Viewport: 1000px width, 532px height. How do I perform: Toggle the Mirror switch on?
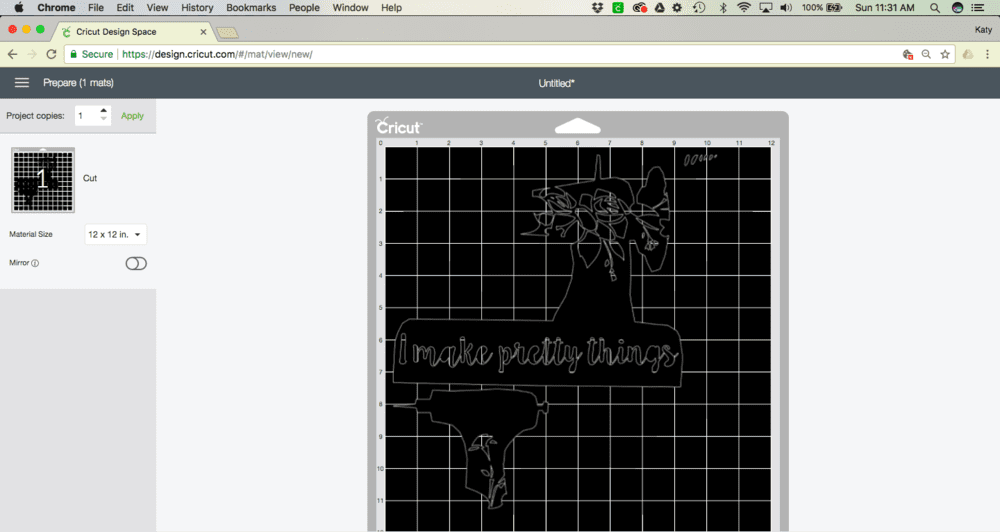136,264
